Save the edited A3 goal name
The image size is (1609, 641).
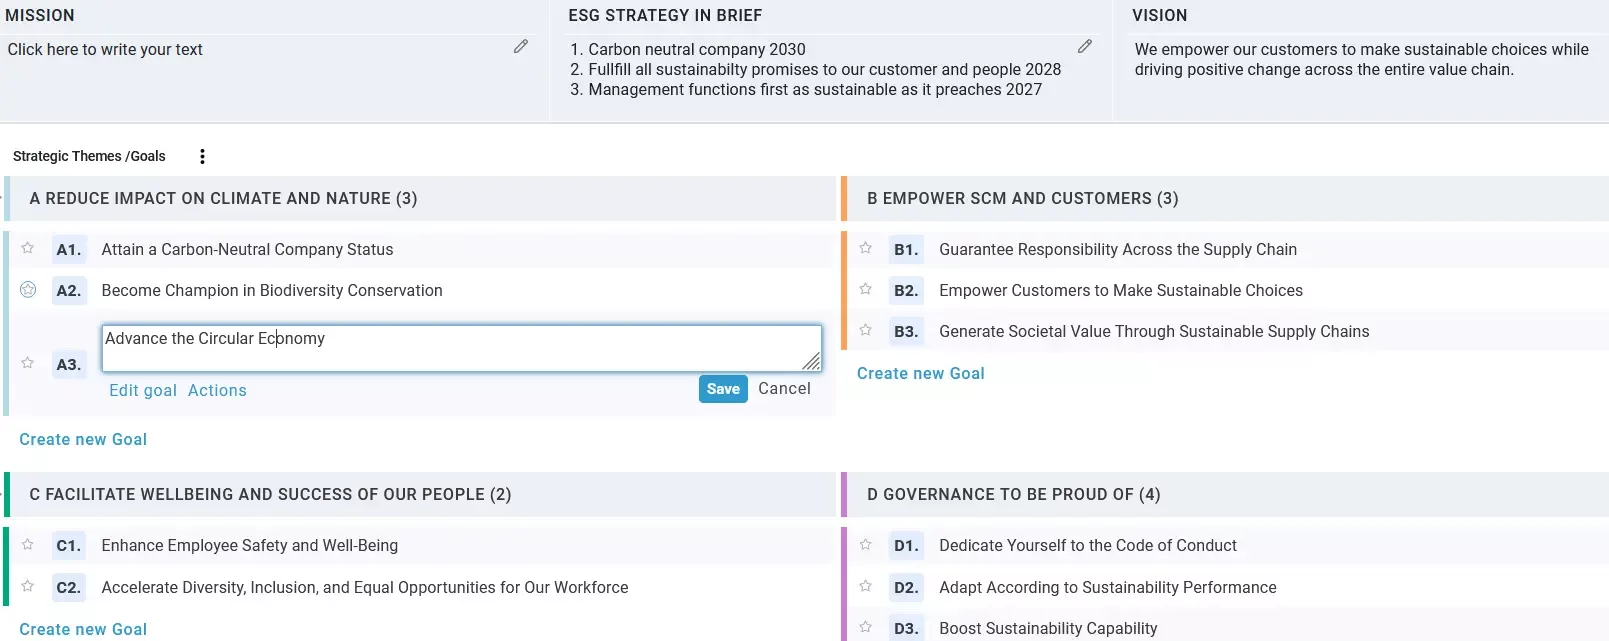723,389
